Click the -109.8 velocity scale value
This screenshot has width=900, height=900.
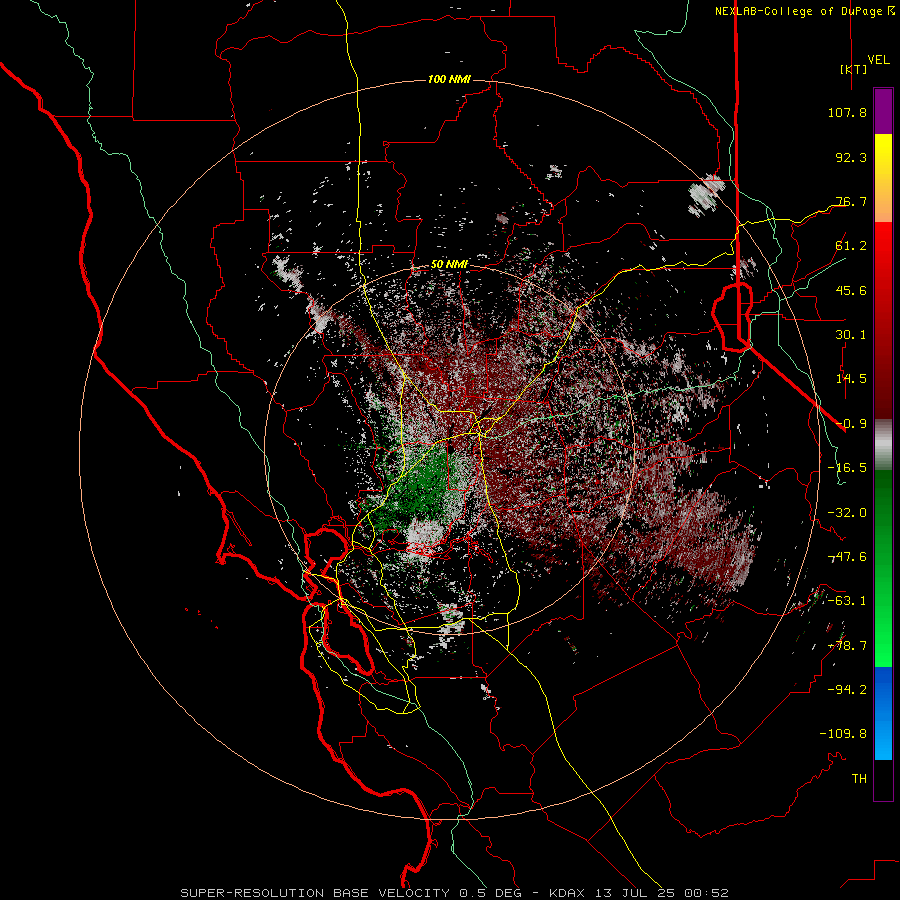[843, 734]
